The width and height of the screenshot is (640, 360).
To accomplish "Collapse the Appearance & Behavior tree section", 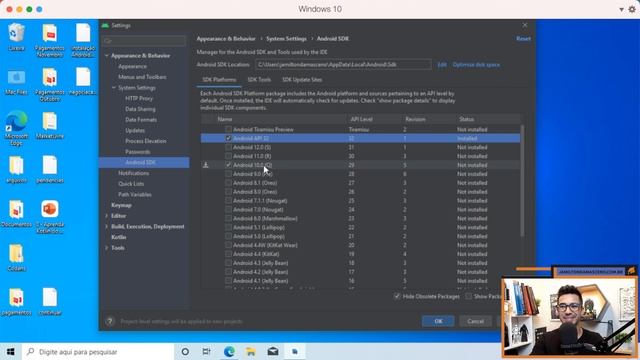I will click(x=107, y=56).
